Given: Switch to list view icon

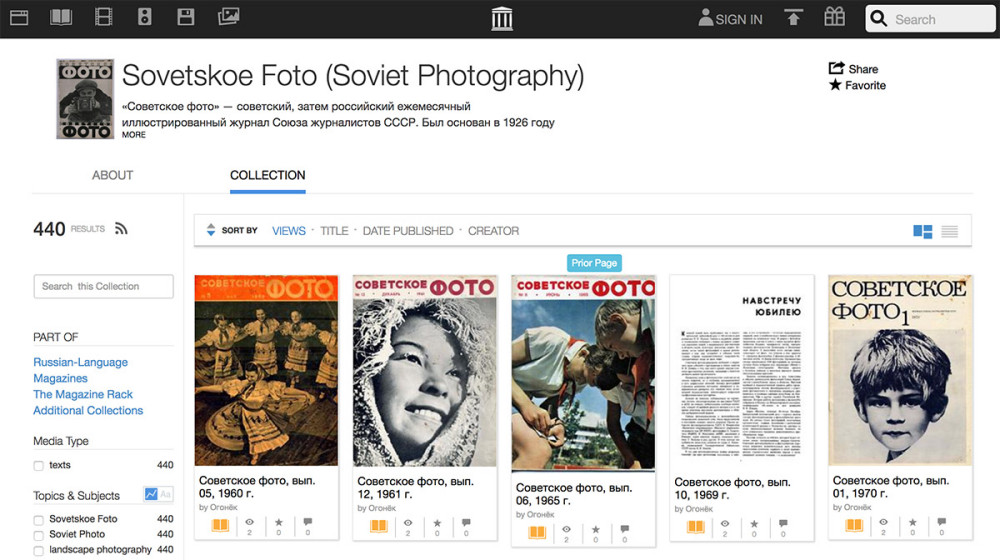Looking at the screenshot, I should [950, 232].
